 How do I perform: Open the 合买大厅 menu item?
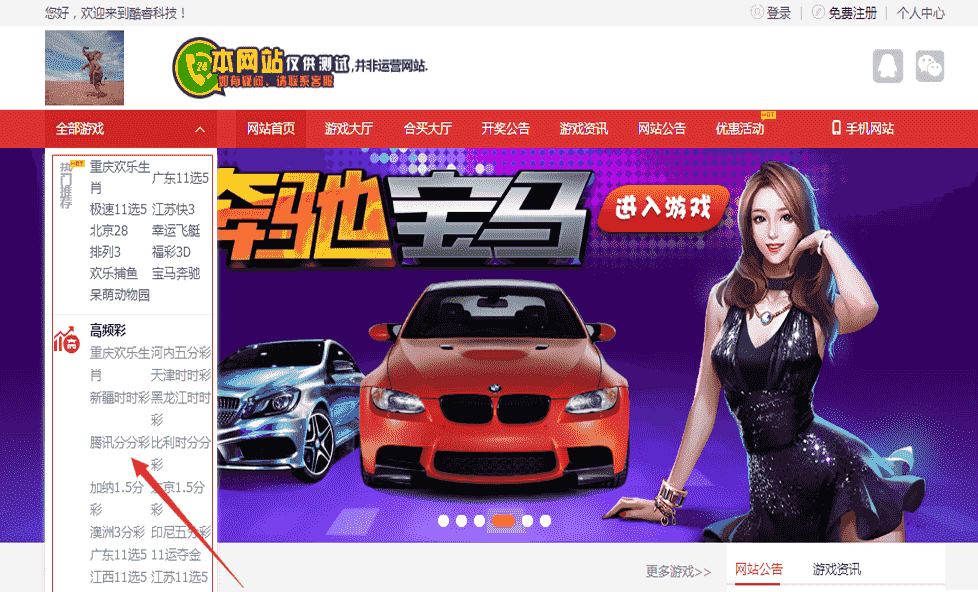pyautogui.click(x=427, y=128)
